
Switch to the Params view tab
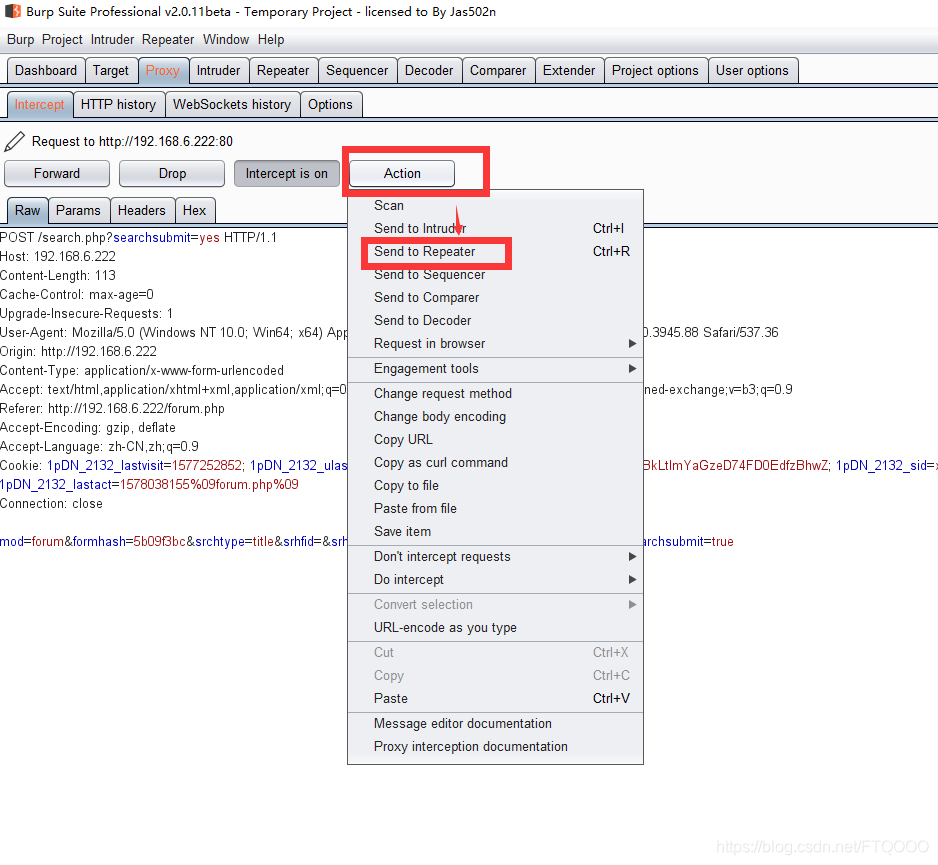(78, 211)
